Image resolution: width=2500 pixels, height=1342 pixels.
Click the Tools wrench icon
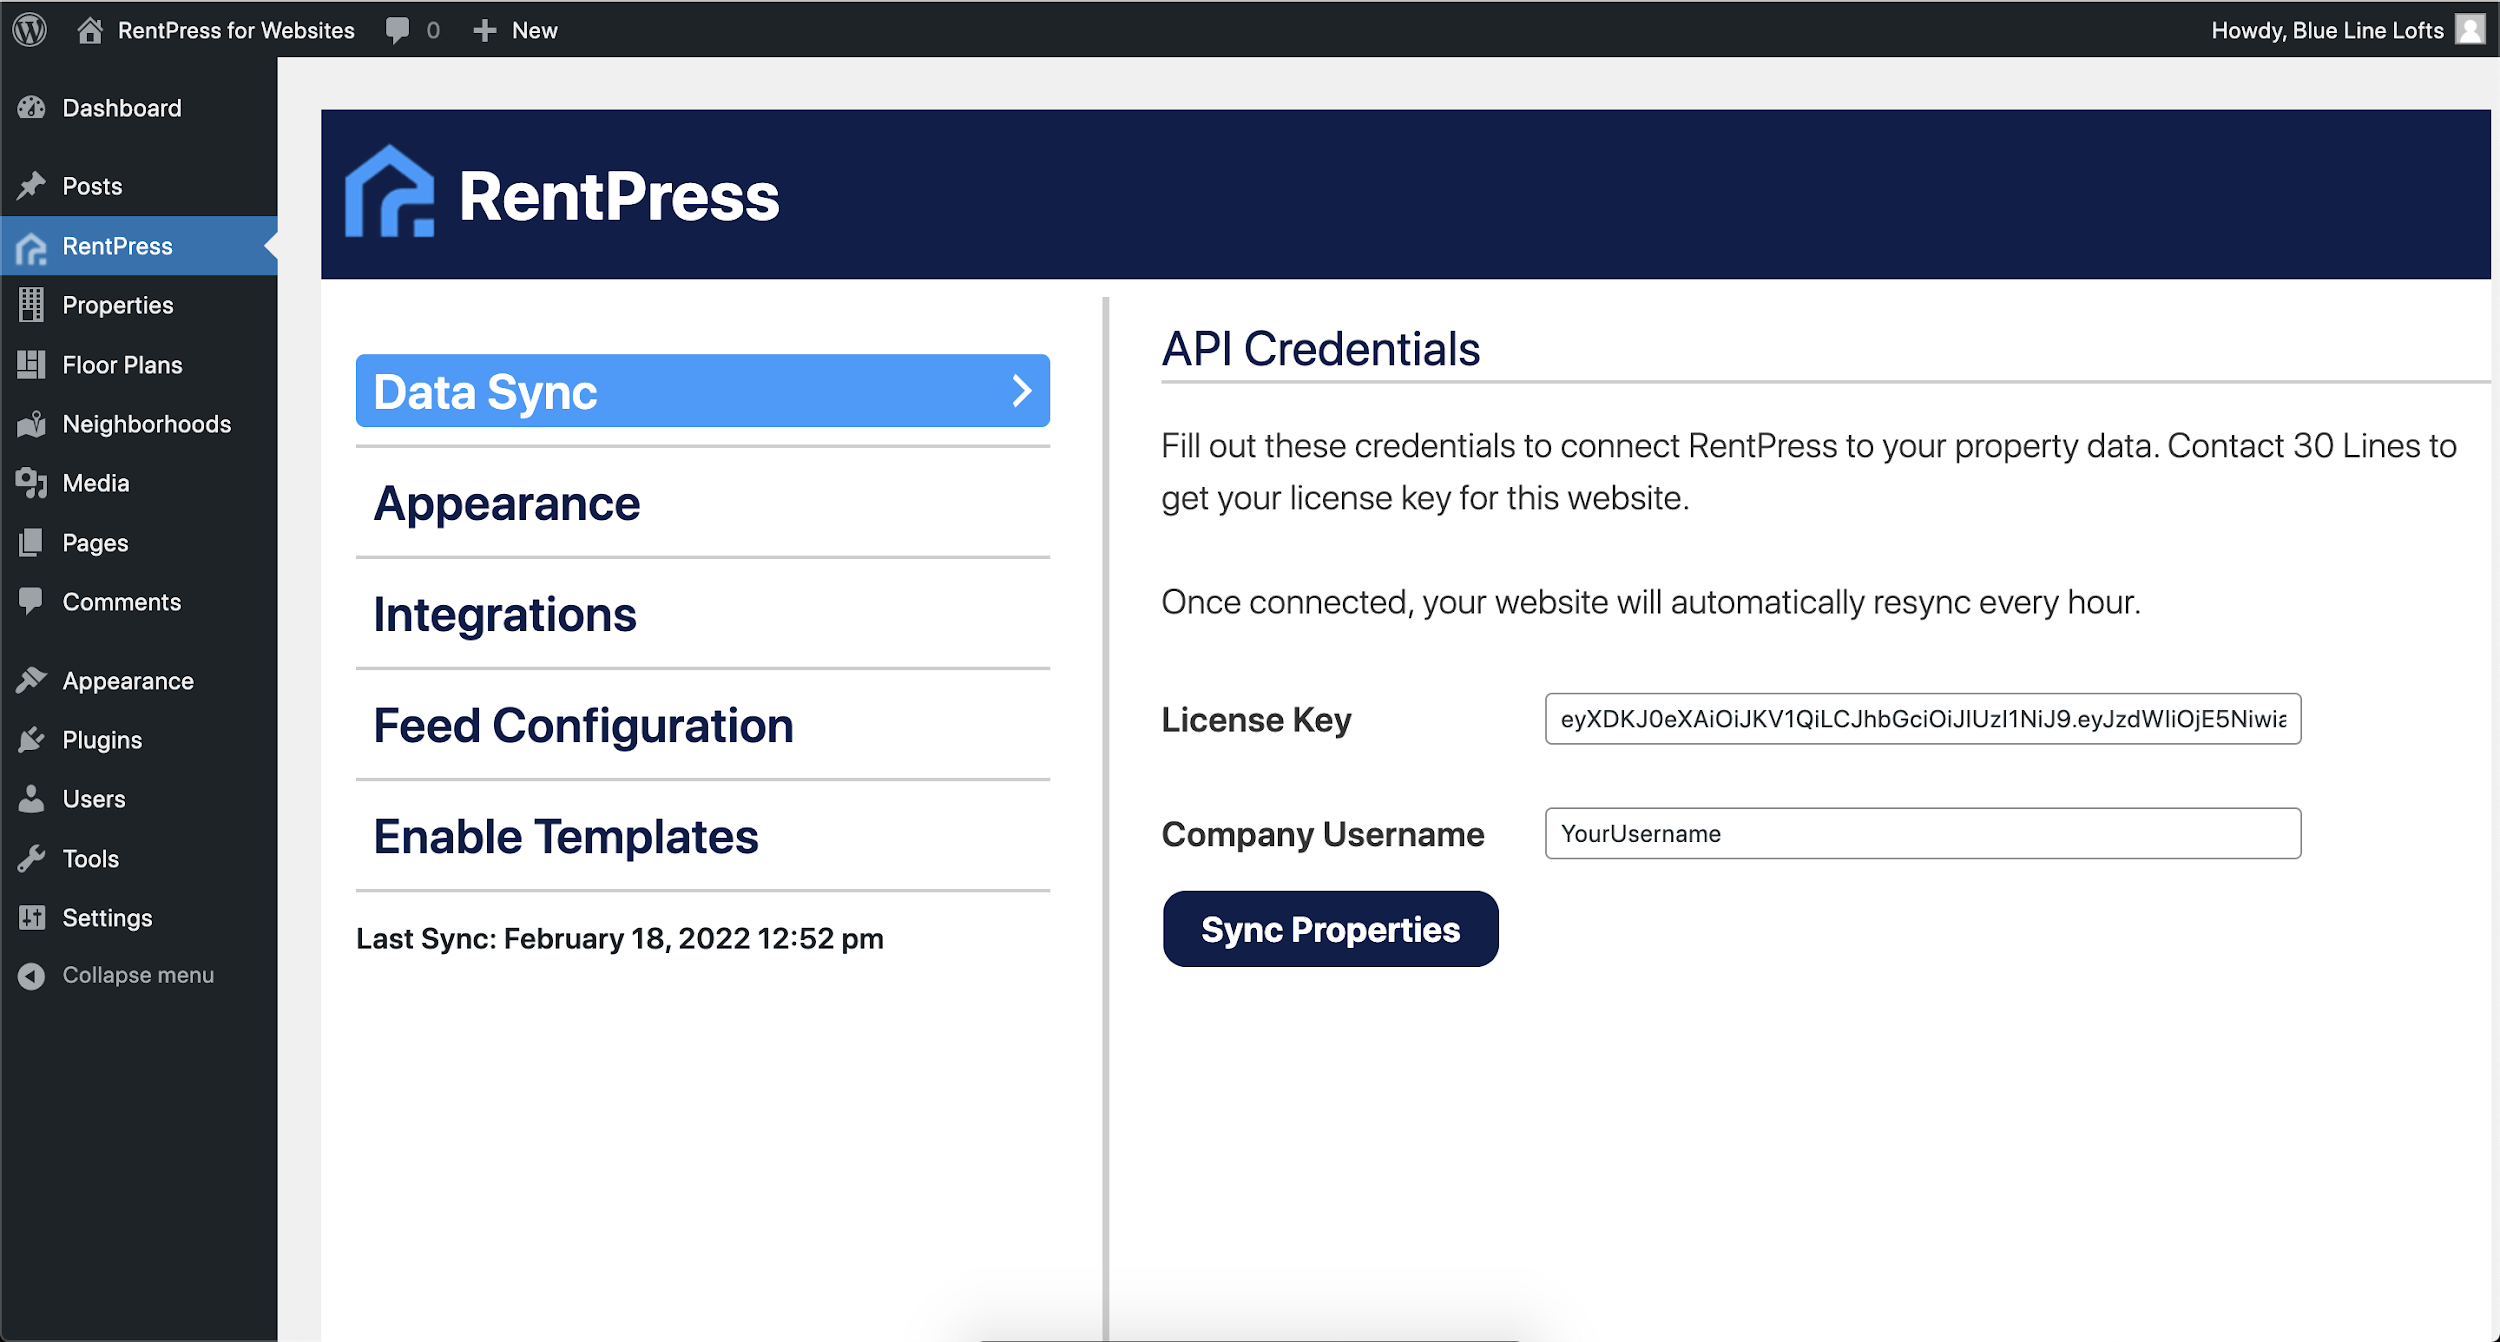pyautogui.click(x=31, y=859)
